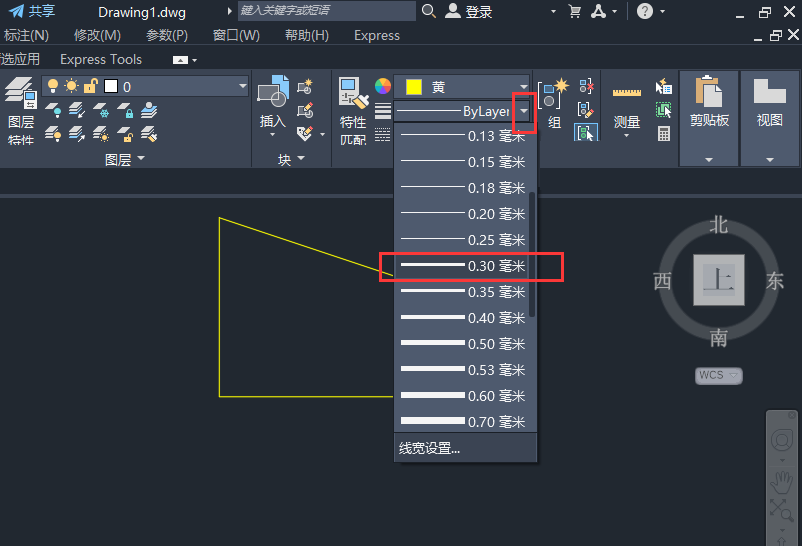Select 0.13 毫米 lineweight

click(465, 136)
